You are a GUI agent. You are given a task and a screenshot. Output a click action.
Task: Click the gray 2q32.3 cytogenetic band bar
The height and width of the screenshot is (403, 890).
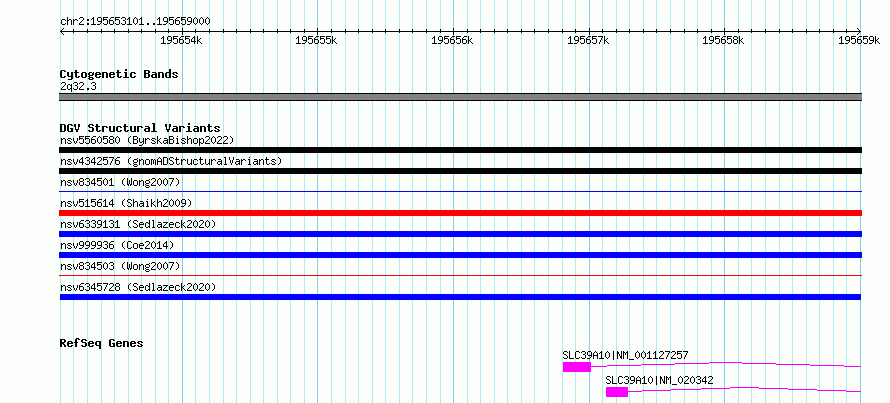tap(460, 97)
